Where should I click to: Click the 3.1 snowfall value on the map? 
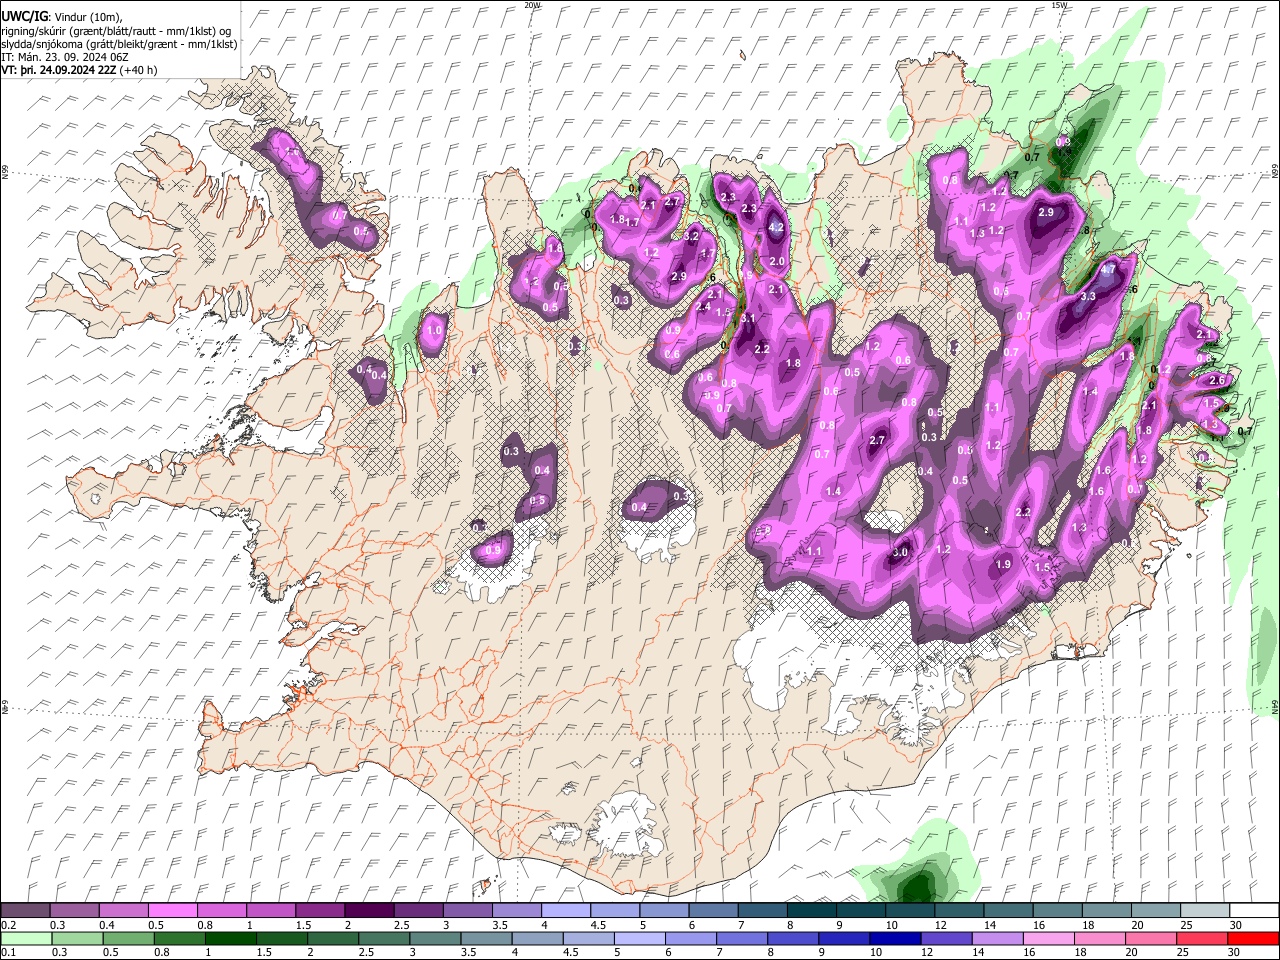(x=747, y=318)
